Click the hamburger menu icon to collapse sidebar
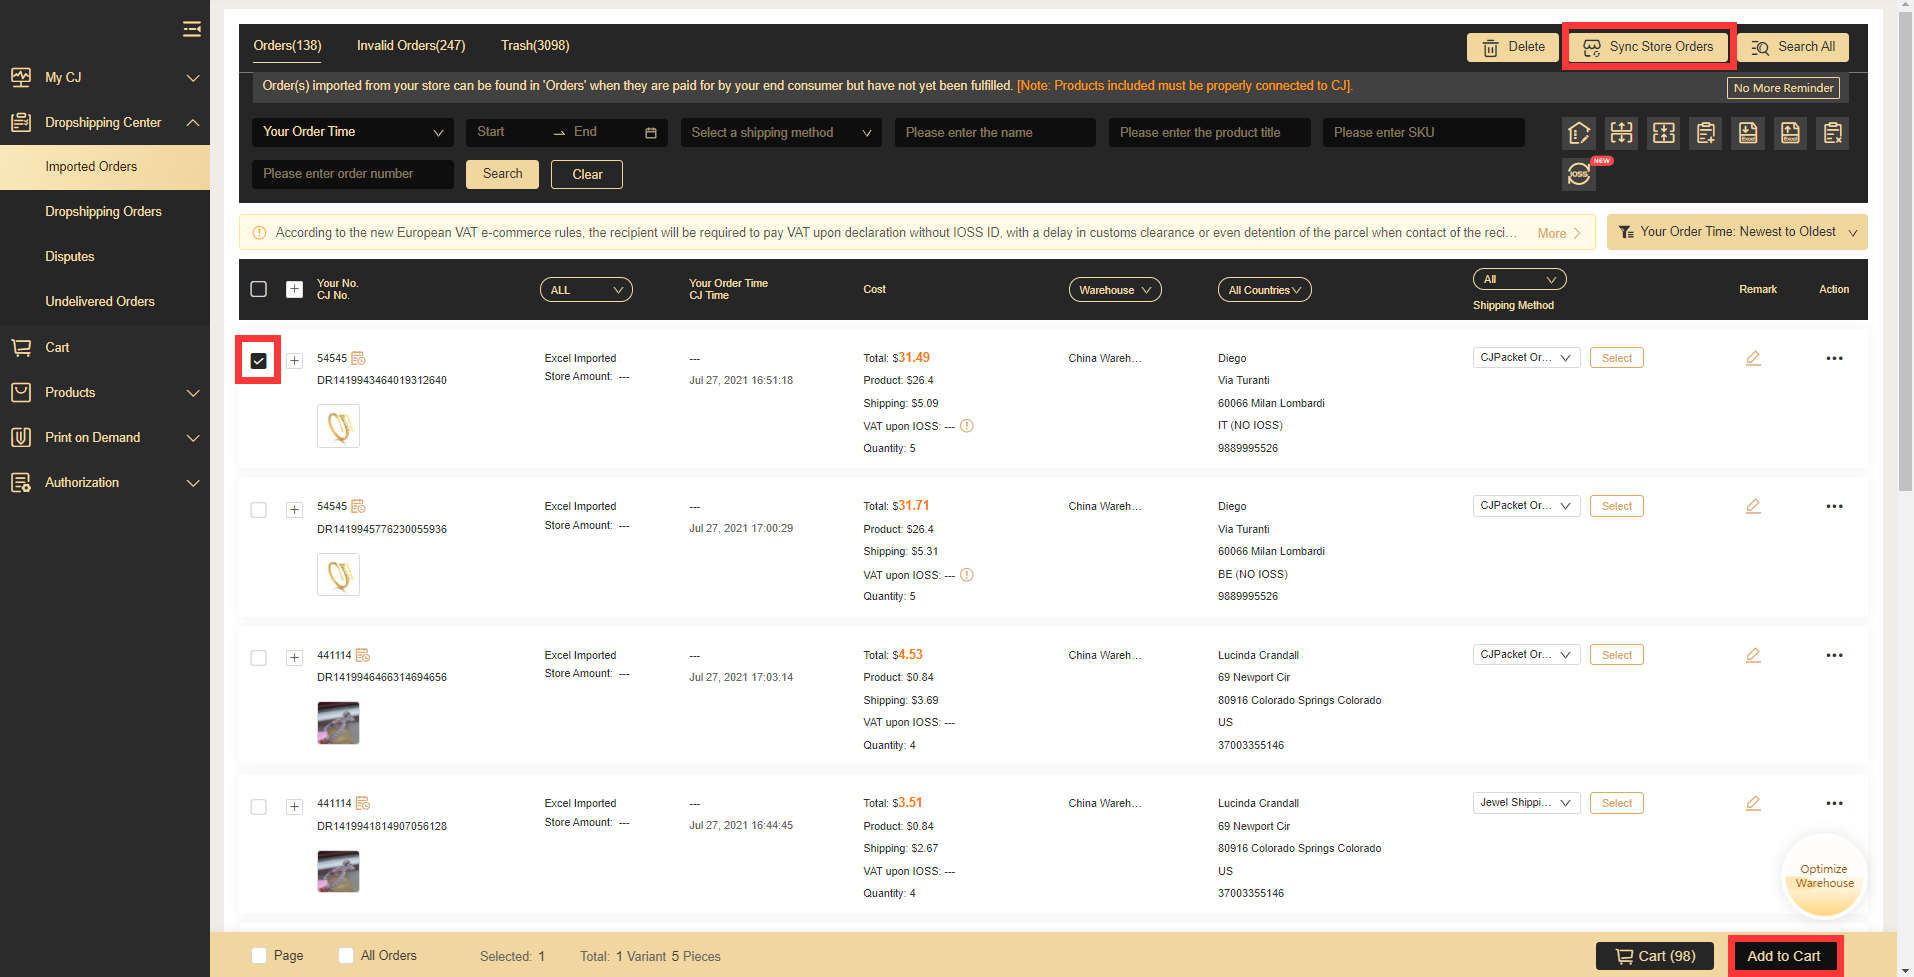The height and width of the screenshot is (977, 1914). pos(192,29)
